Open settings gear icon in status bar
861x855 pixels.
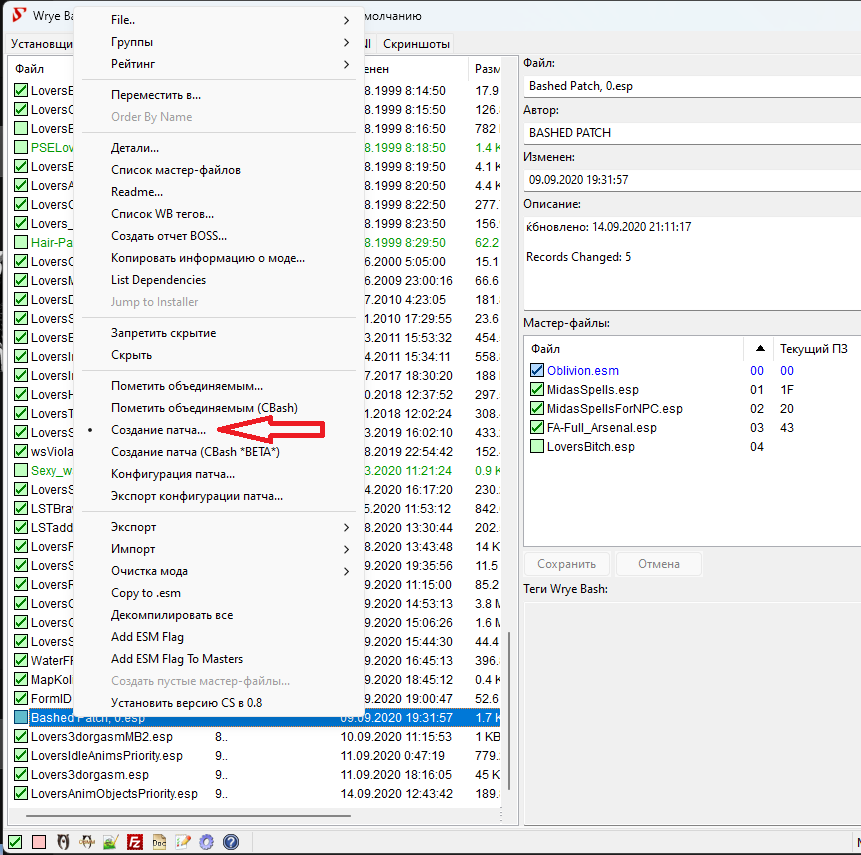tap(207, 842)
